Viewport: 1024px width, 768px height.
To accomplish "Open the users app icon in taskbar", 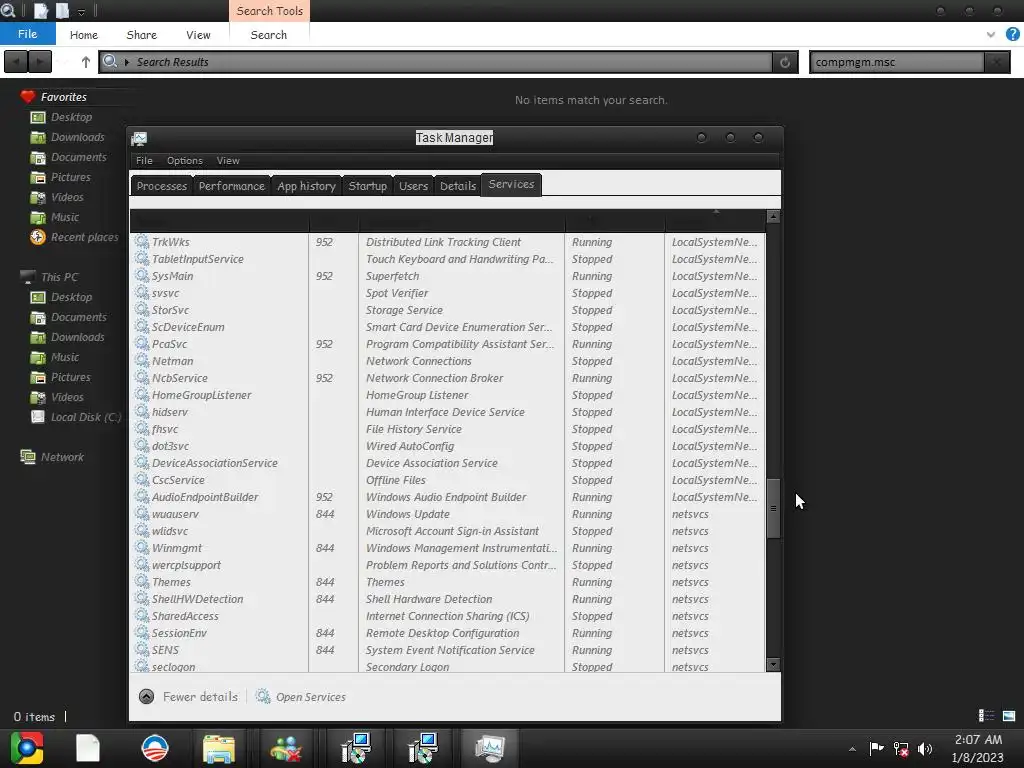I will point(285,748).
